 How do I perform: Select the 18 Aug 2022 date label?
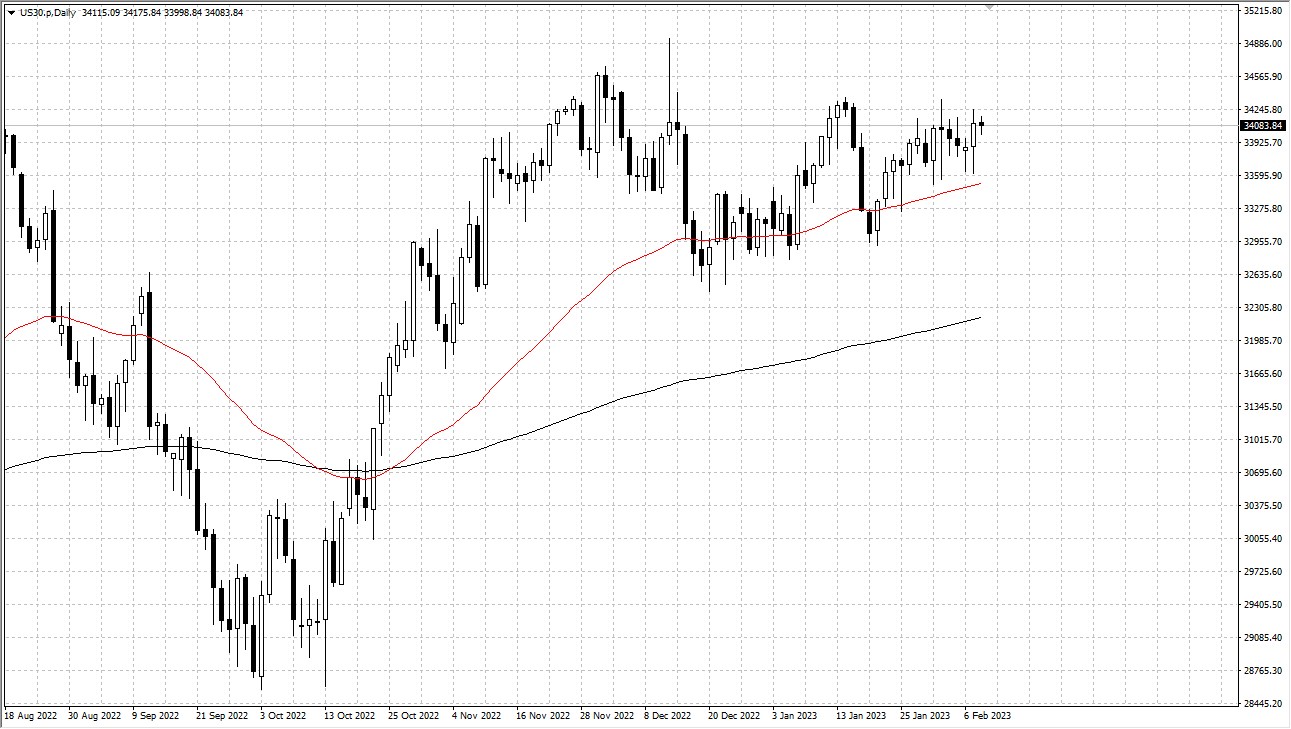point(31,716)
